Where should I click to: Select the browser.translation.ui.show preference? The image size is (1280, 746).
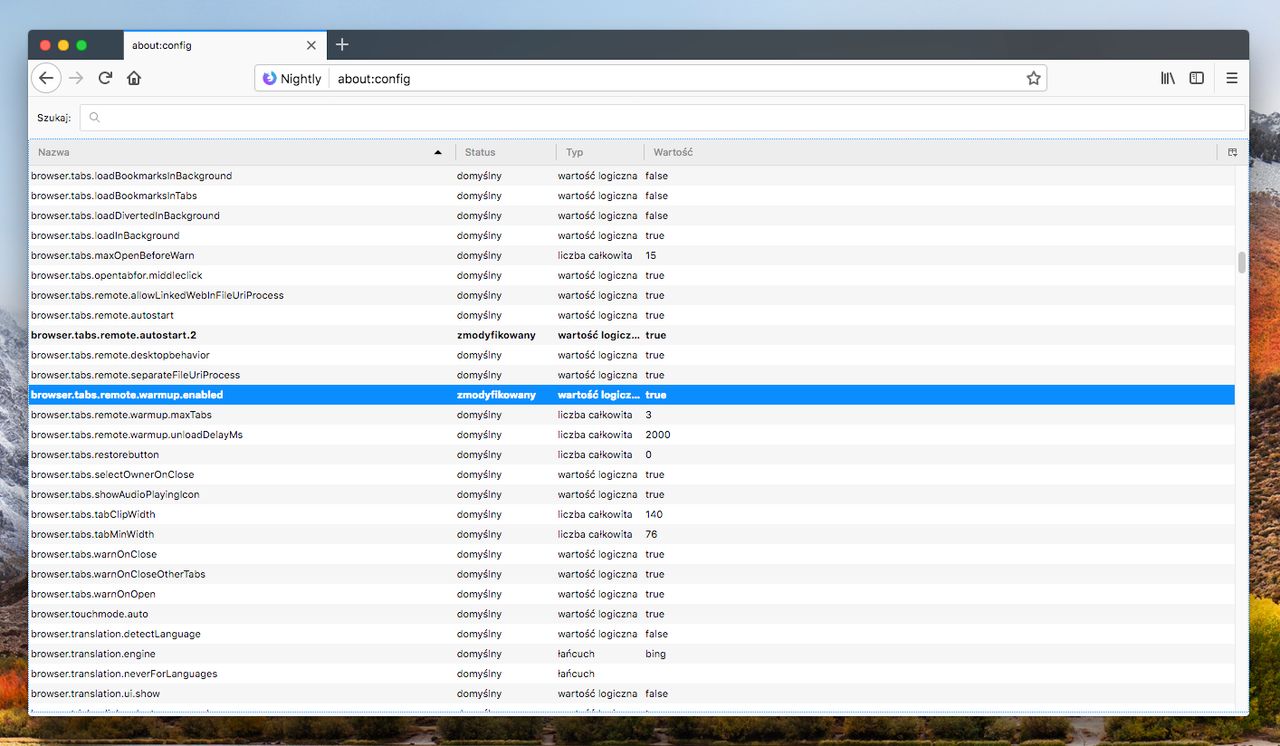pos(632,694)
